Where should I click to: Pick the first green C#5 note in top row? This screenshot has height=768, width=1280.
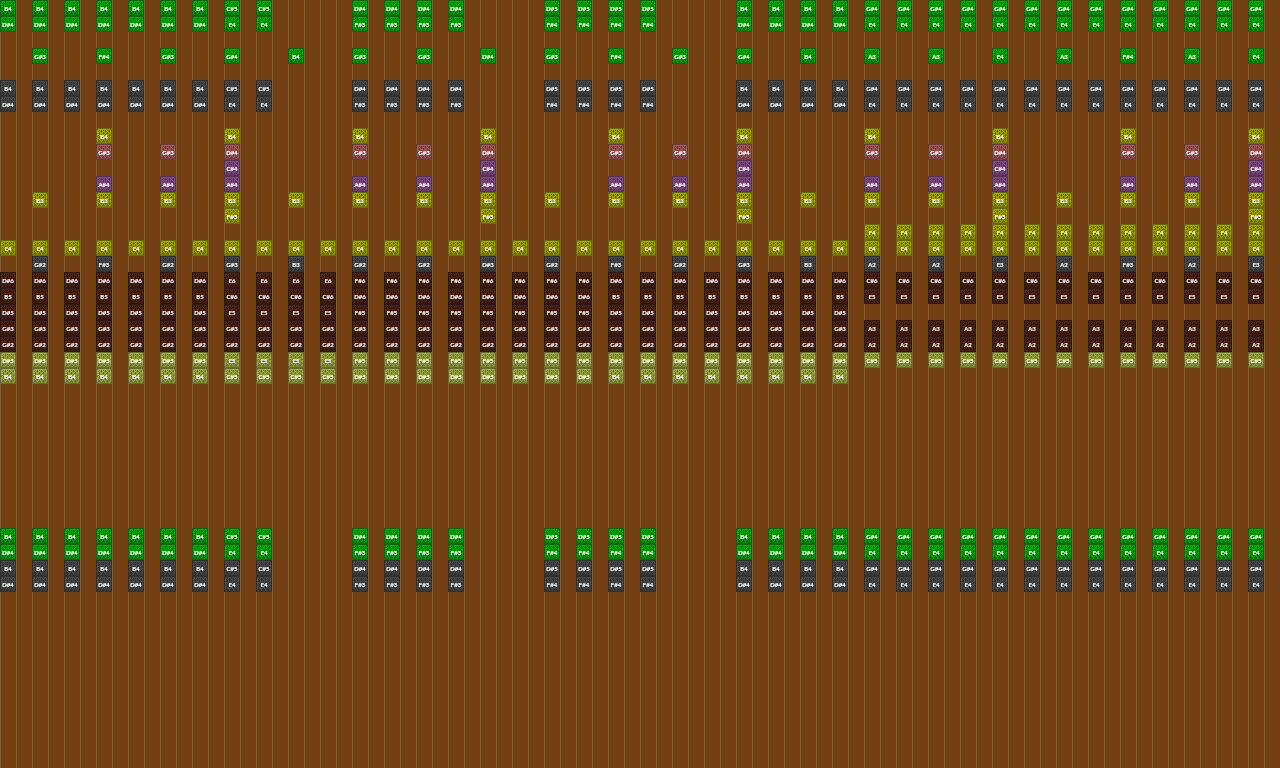coord(232,8)
